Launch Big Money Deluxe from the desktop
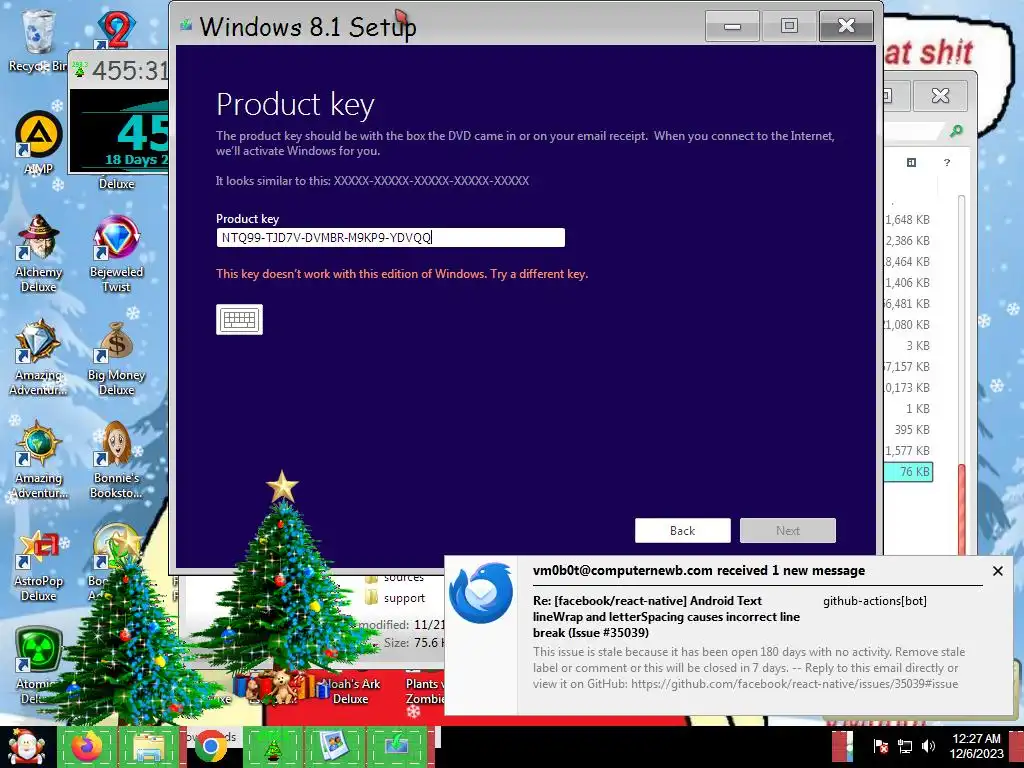 point(116,357)
